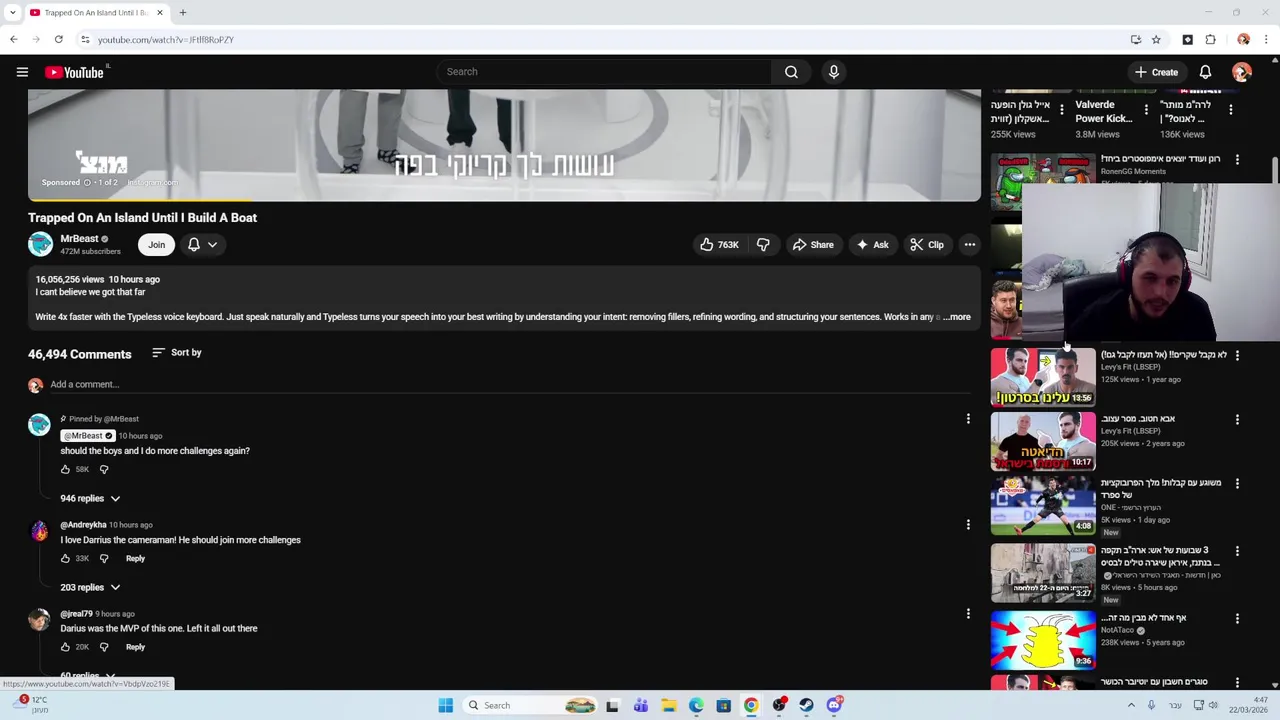1280x720 pixels.
Task: Open account avatar menu on YouTube
Action: [x=1241, y=72]
